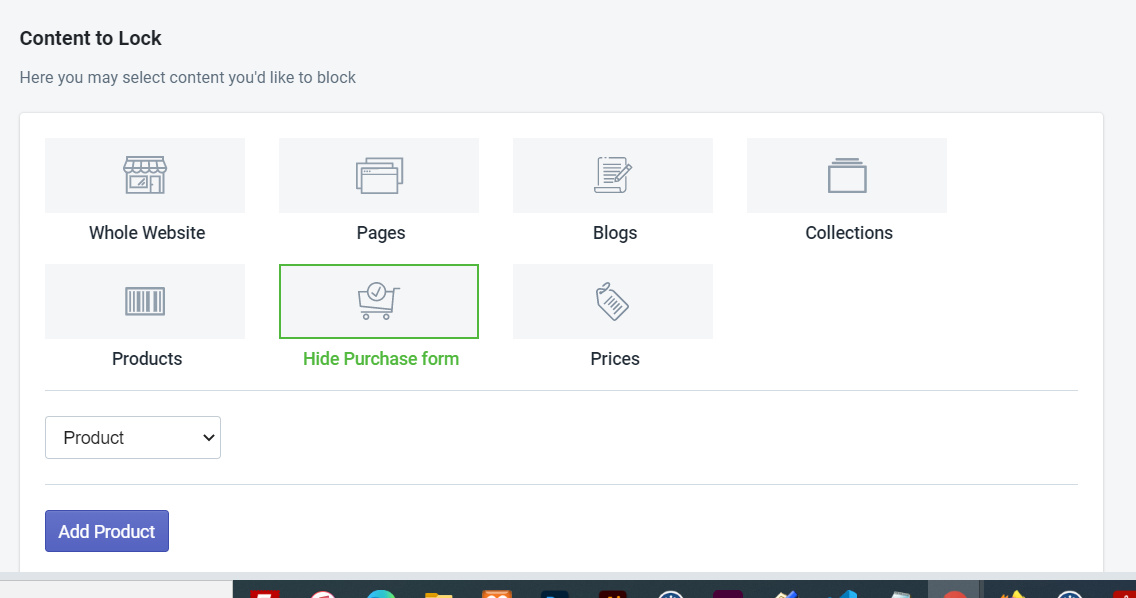Select the Whole Website storefront icon
This screenshot has height=598, width=1136.
[x=145, y=175]
